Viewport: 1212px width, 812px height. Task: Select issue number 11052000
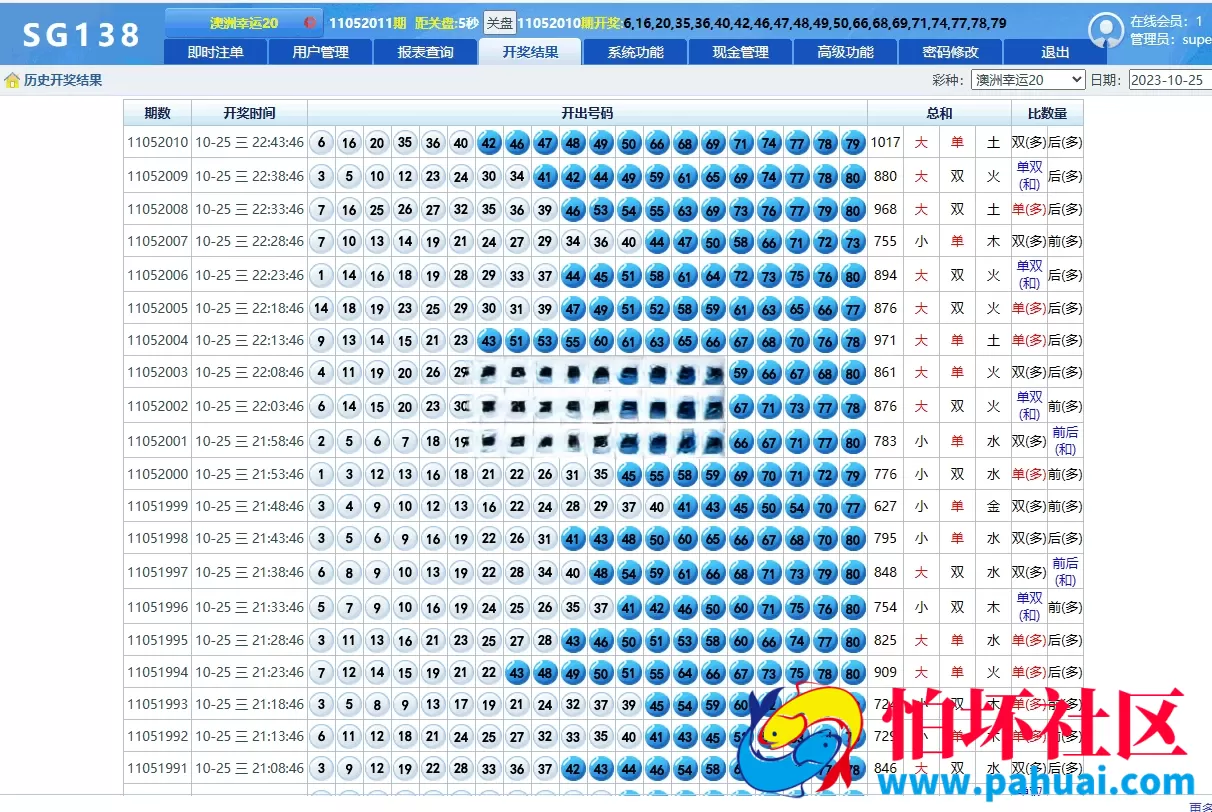[157, 474]
